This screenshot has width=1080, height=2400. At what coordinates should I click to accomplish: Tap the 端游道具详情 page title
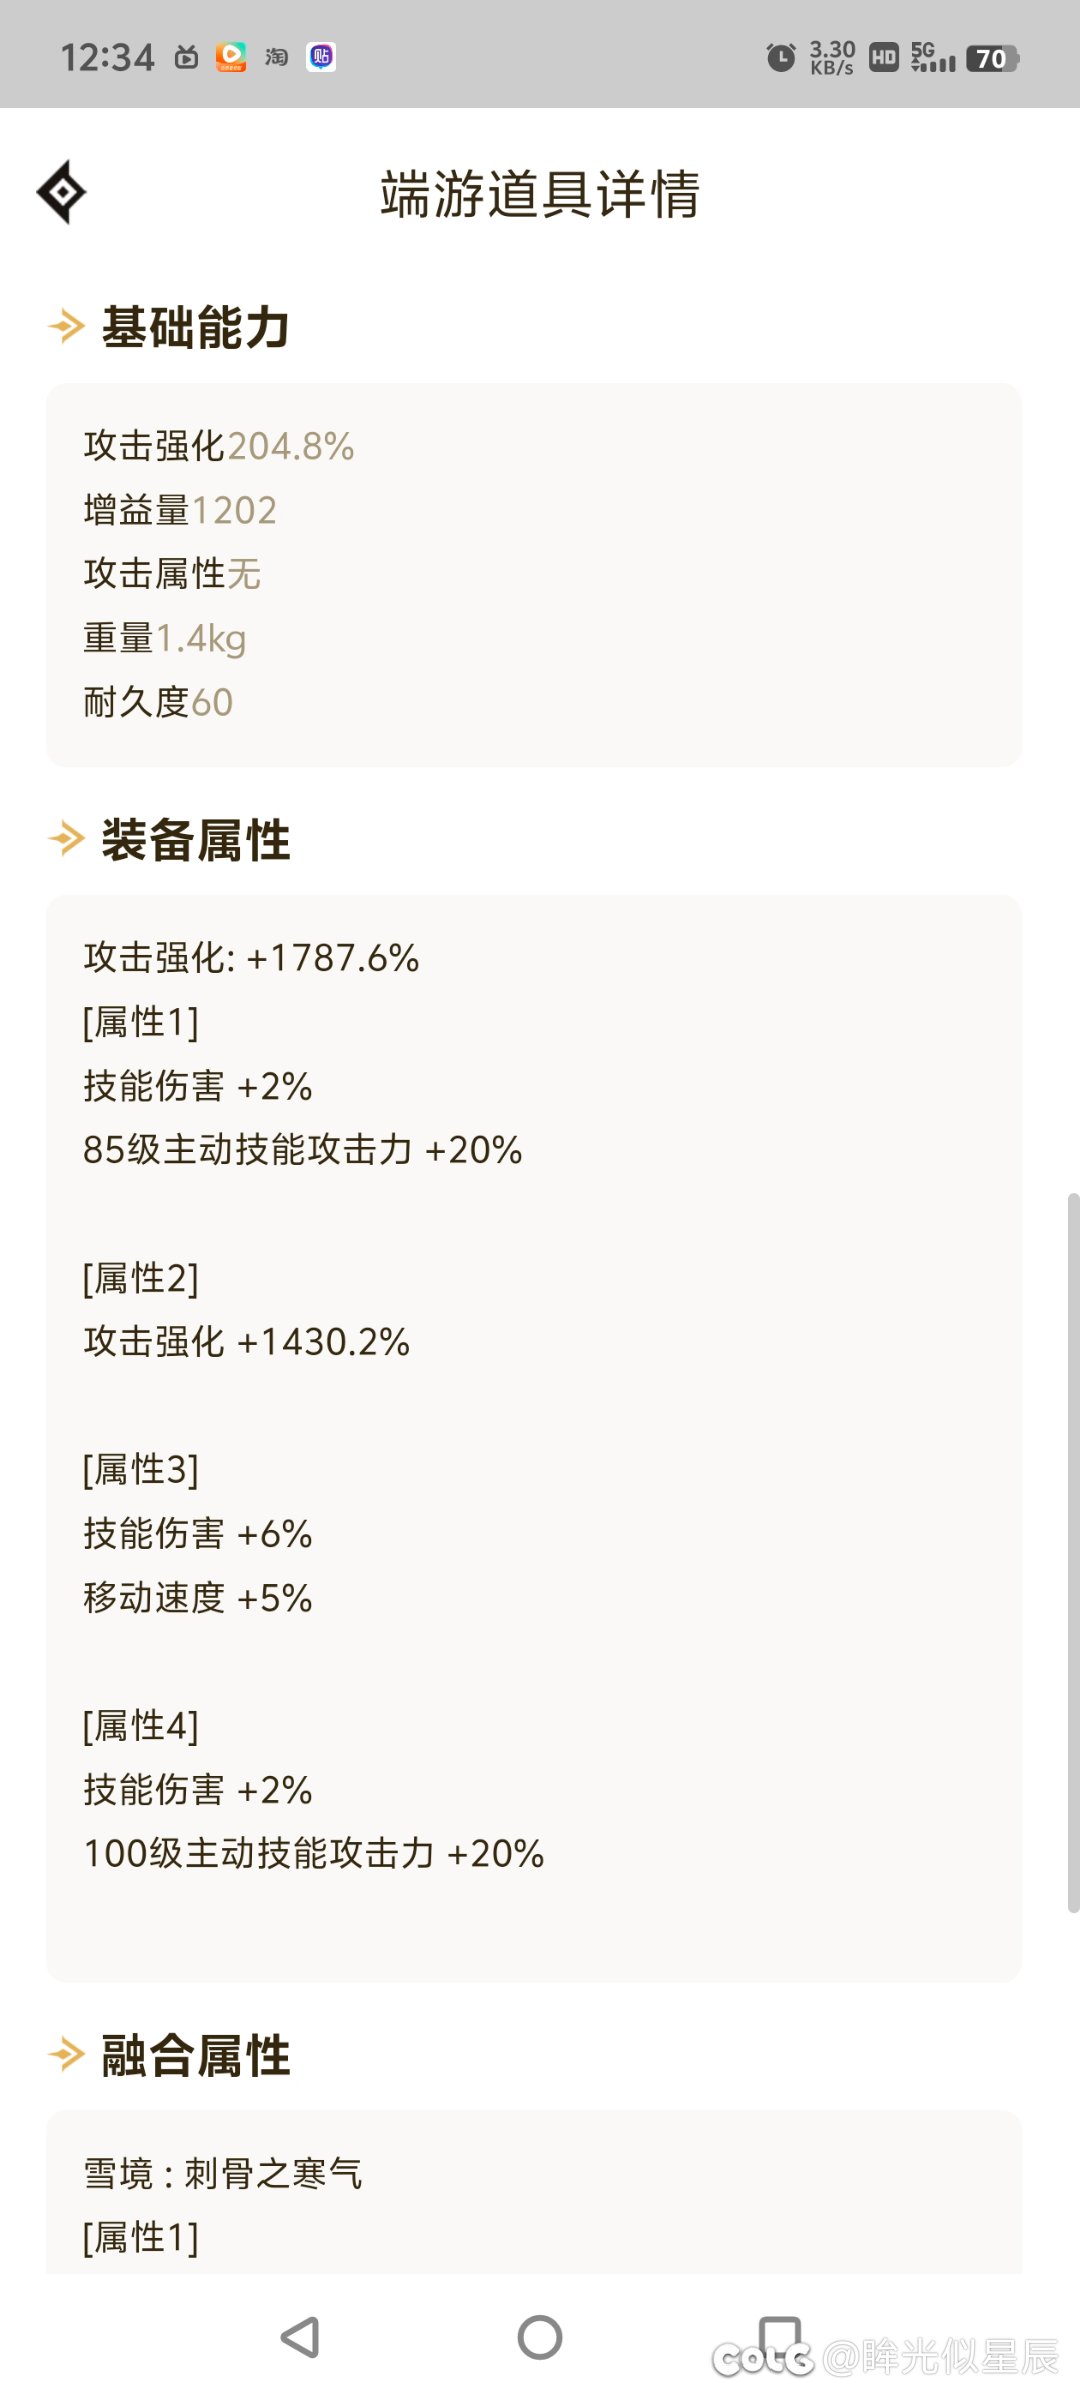tap(540, 193)
